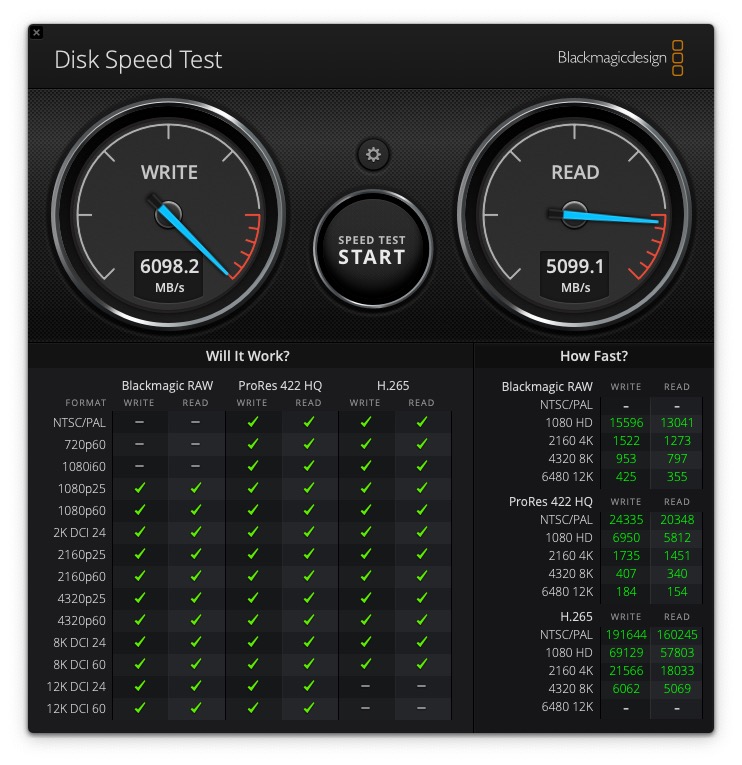Image resolution: width=742 pixels, height=765 pixels.
Task: Click the 12K DCI 60 row label
Action: (x=76, y=708)
